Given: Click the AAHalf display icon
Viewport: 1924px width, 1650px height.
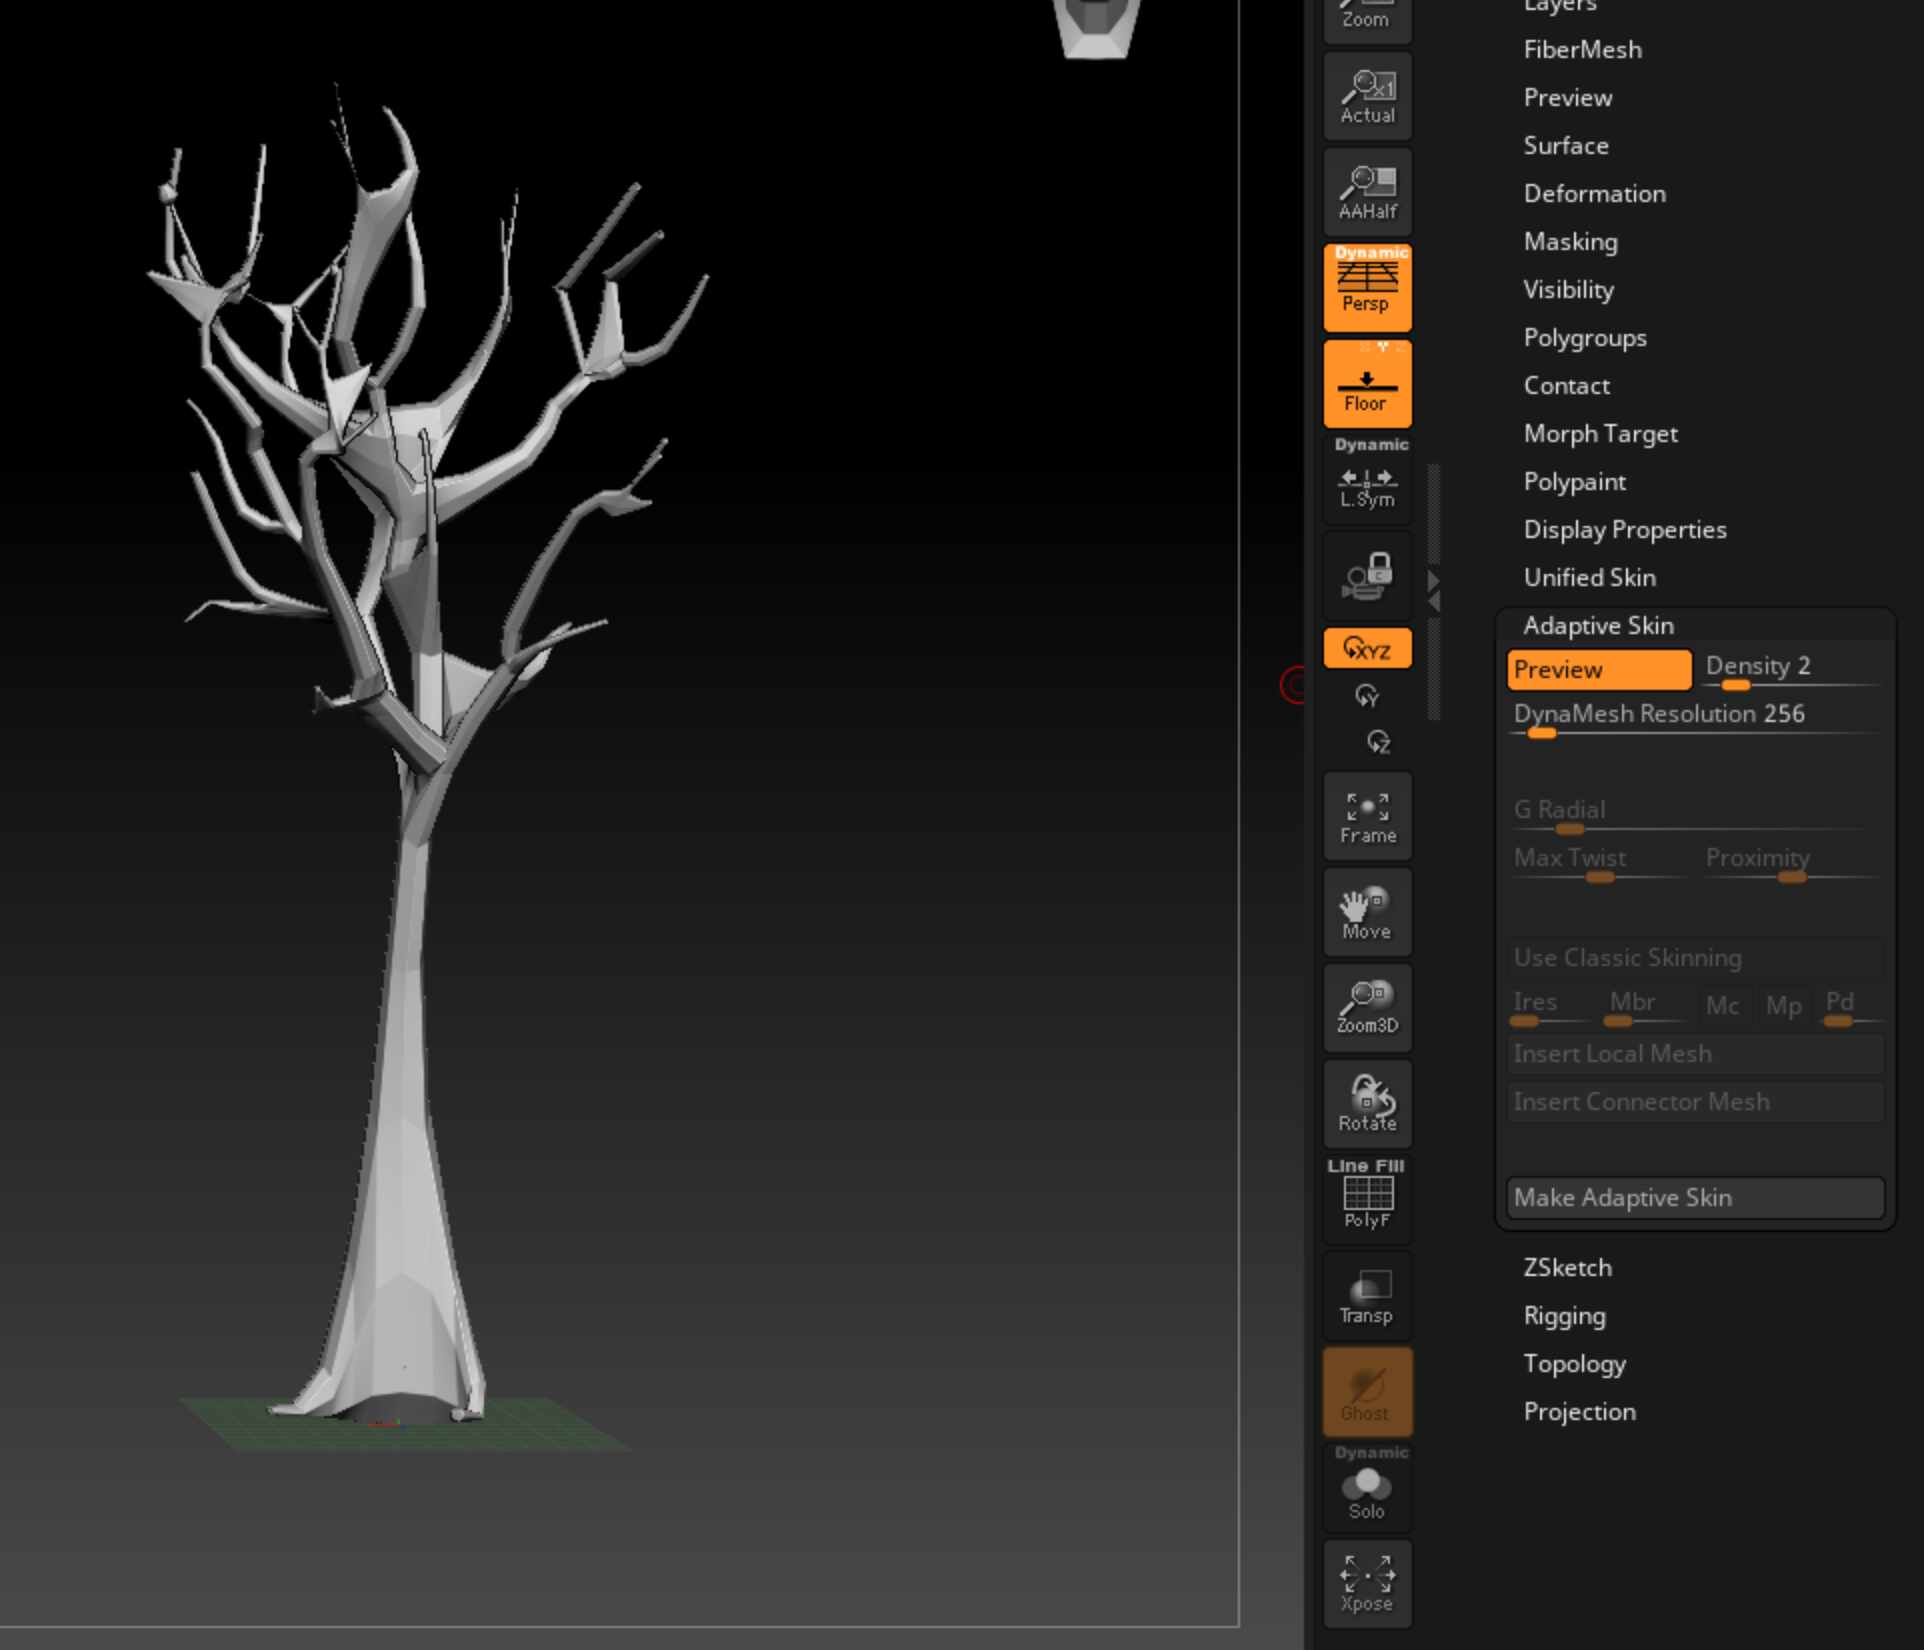Looking at the screenshot, I should tap(1366, 190).
